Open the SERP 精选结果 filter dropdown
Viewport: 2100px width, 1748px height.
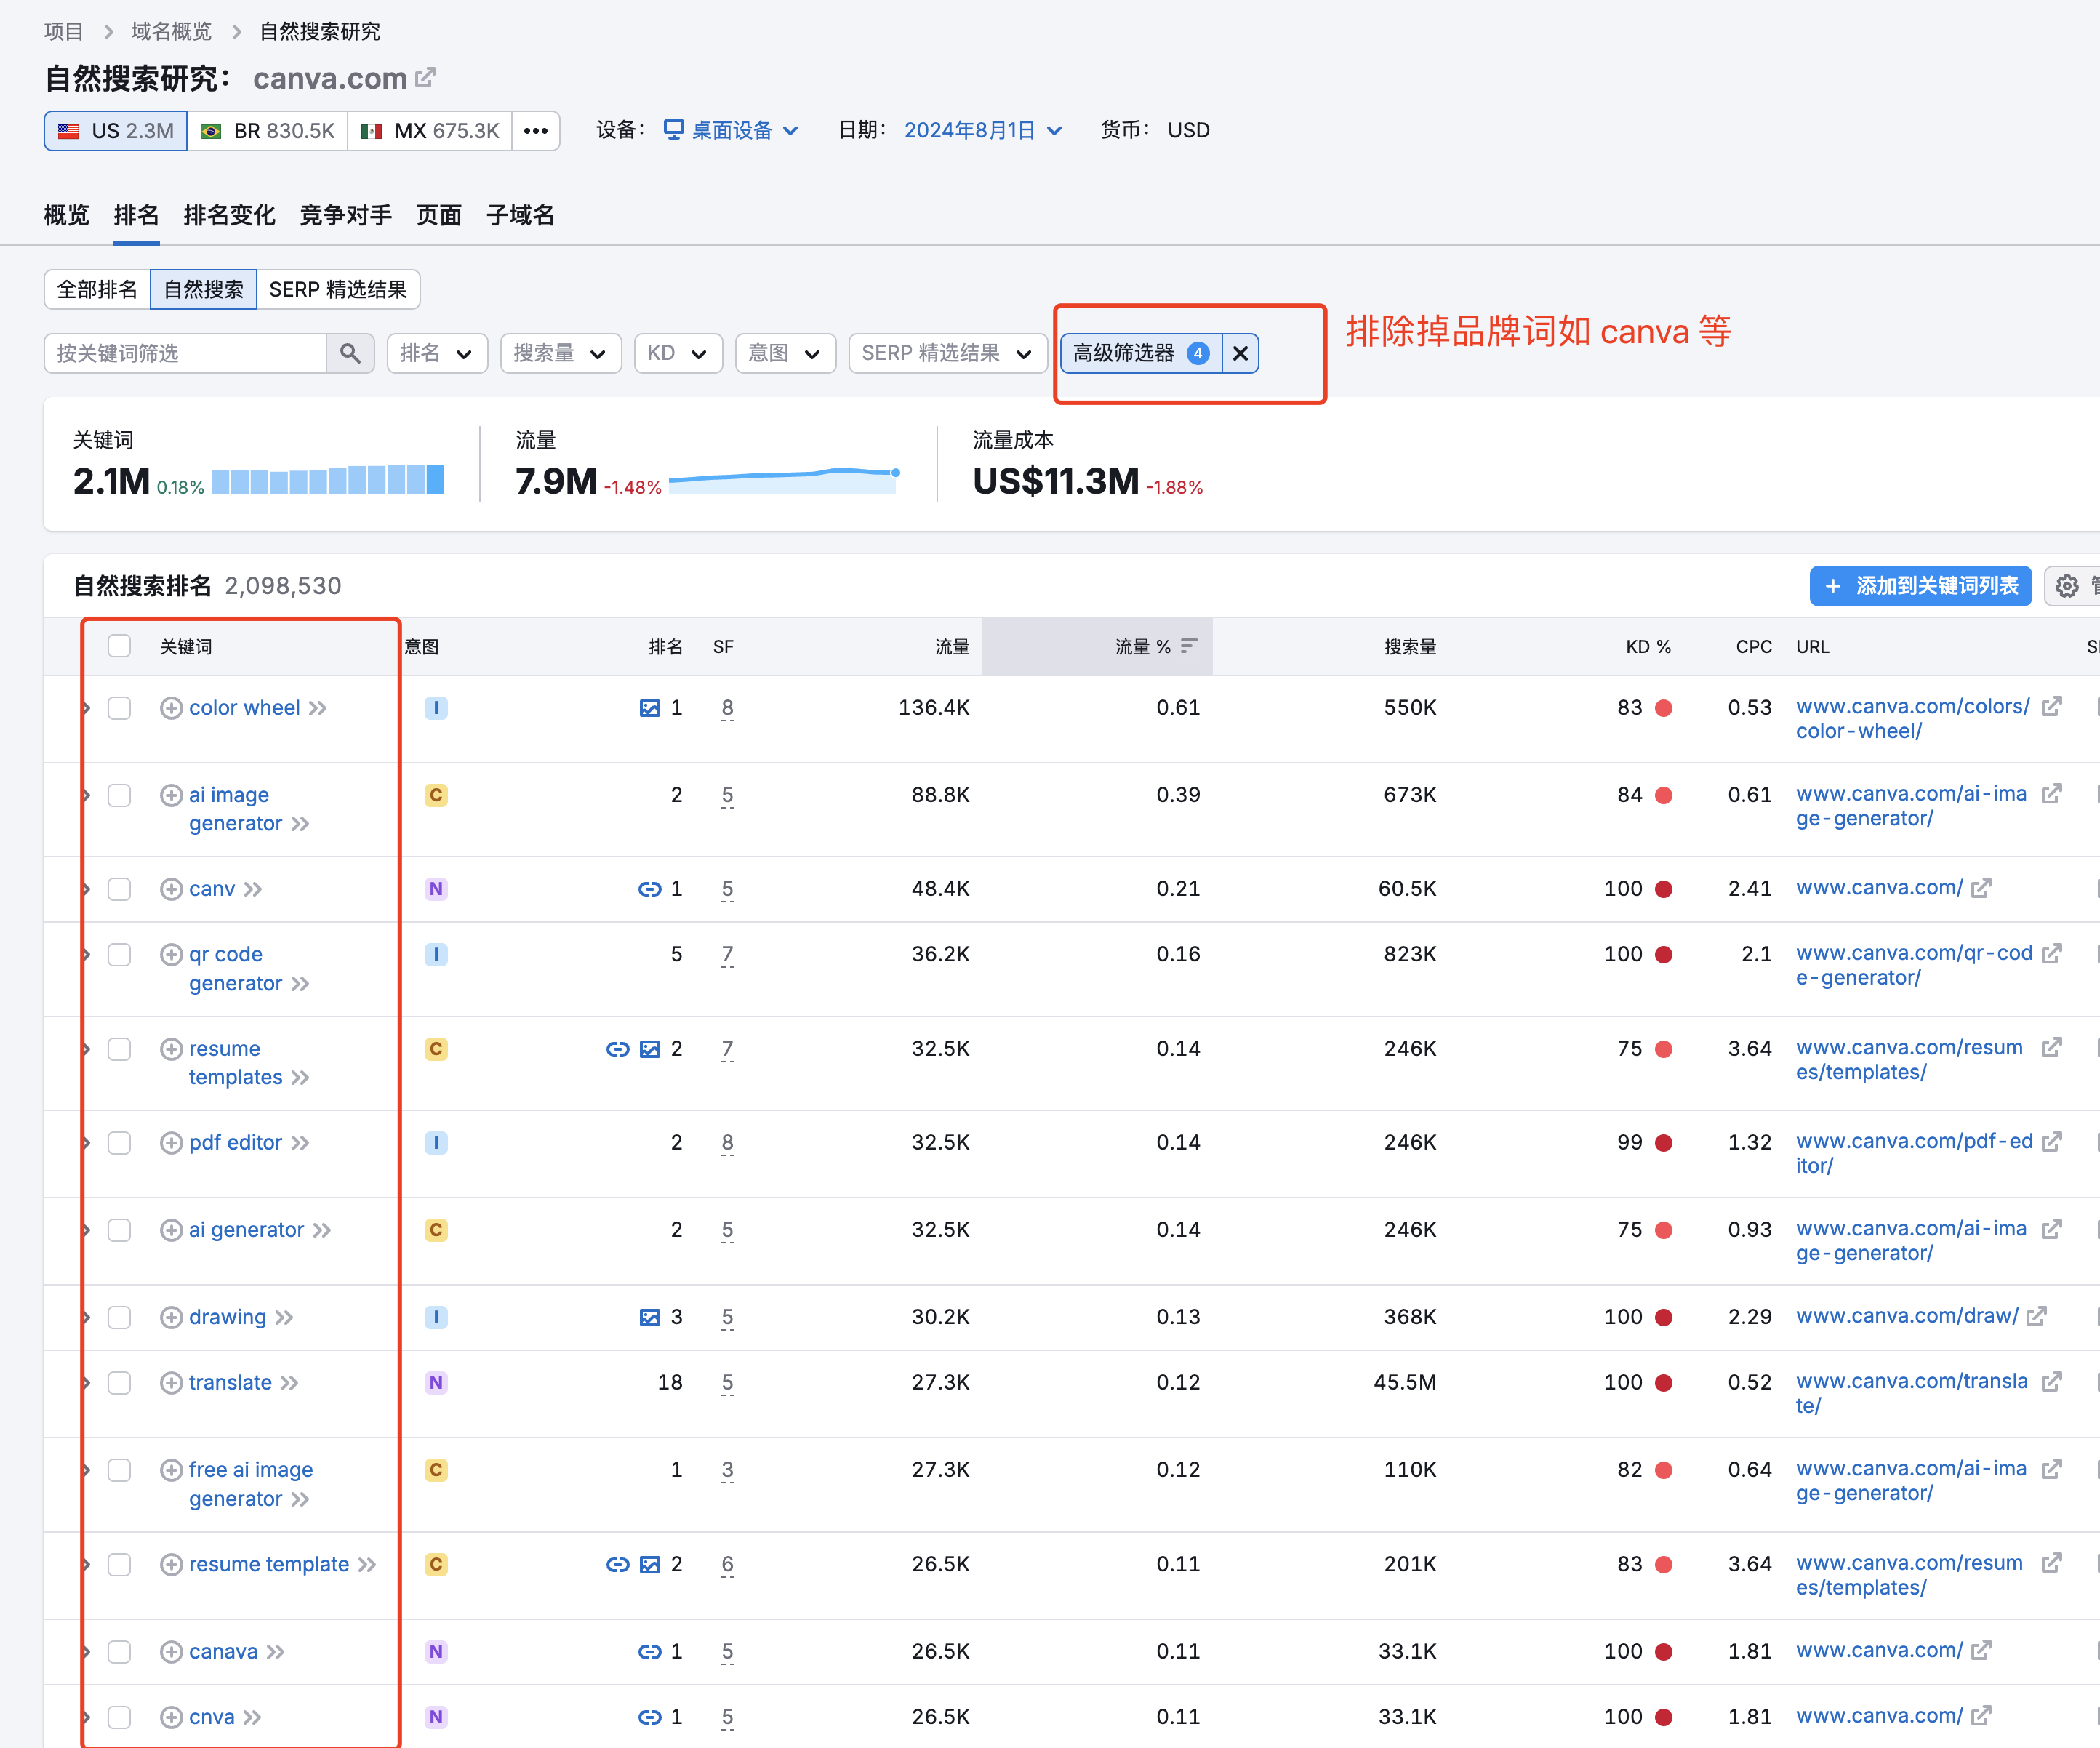click(x=947, y=353)
